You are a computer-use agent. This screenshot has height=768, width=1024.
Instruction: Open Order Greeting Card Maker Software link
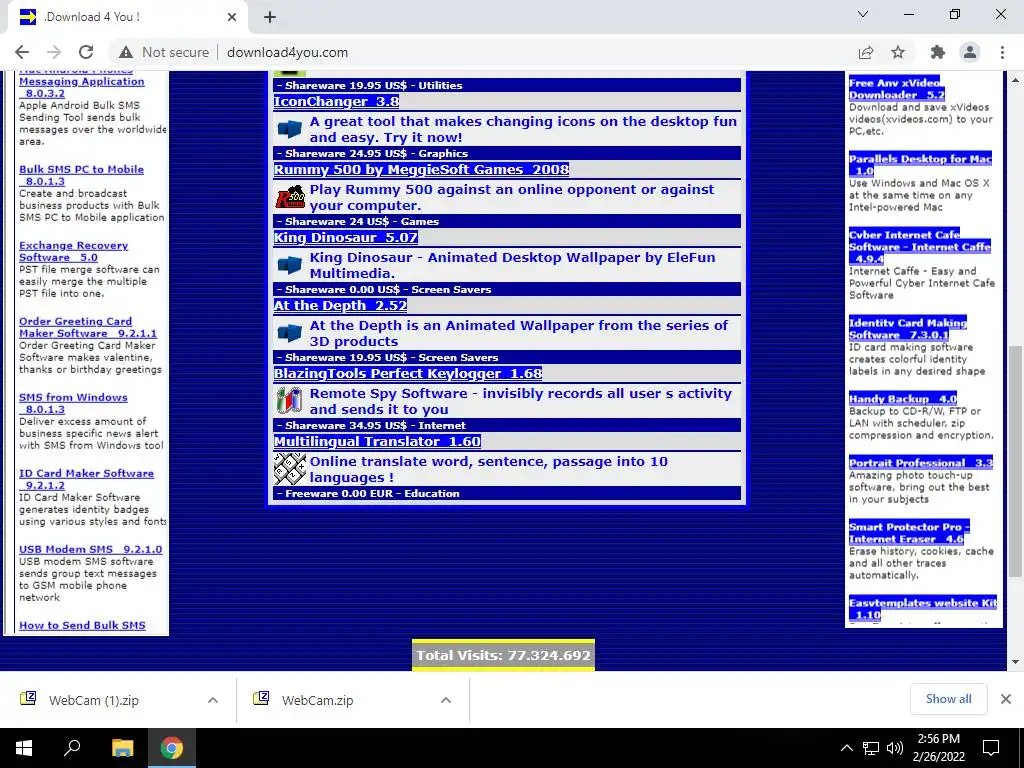click(88, 327)
